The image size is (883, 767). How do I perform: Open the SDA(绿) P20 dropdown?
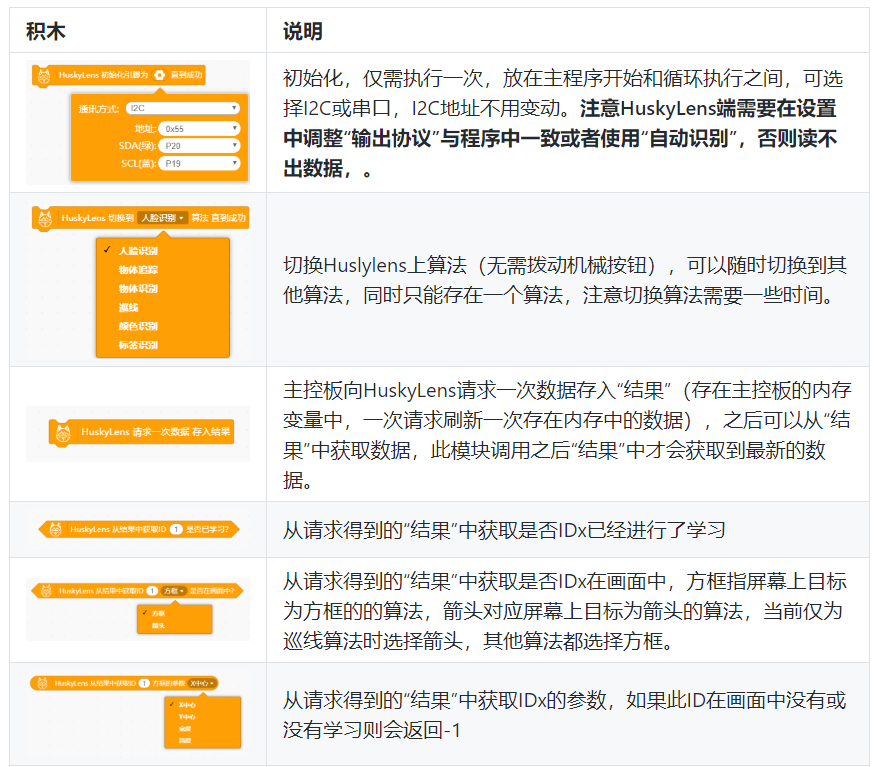point(199,146)
